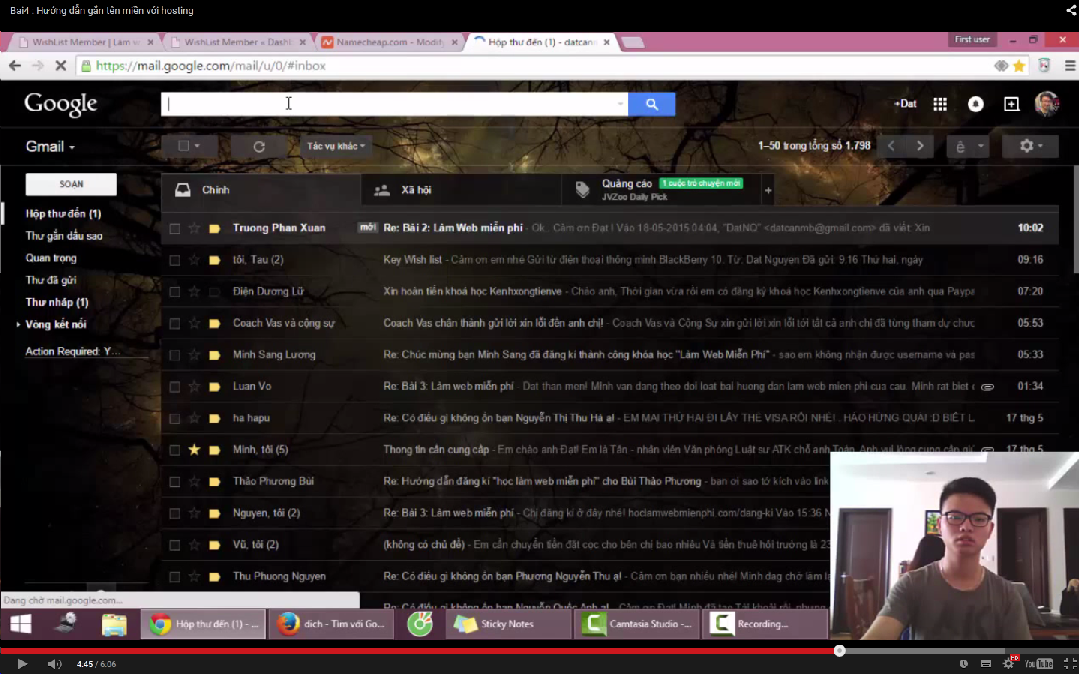Open the Gmail label dropdown menu
1080x675 pixels.
click(x=49, y=147)
